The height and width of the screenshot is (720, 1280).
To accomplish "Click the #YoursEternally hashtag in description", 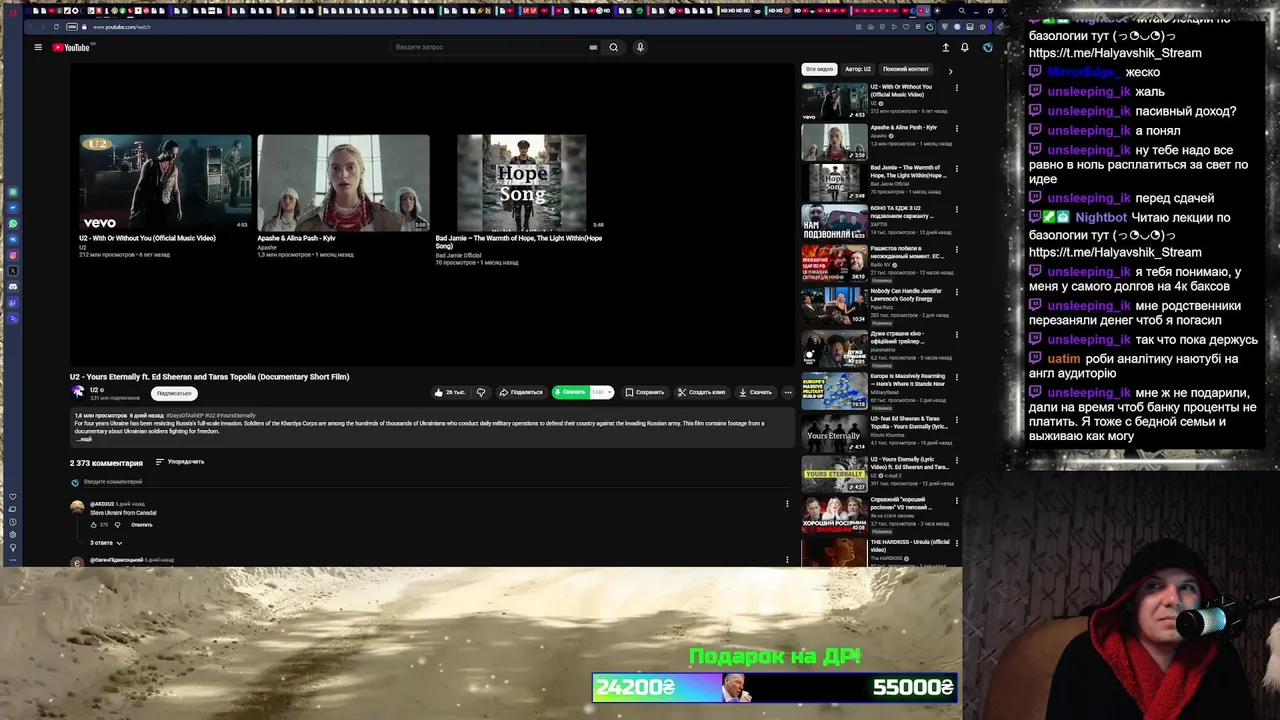I will click(236, 415).
